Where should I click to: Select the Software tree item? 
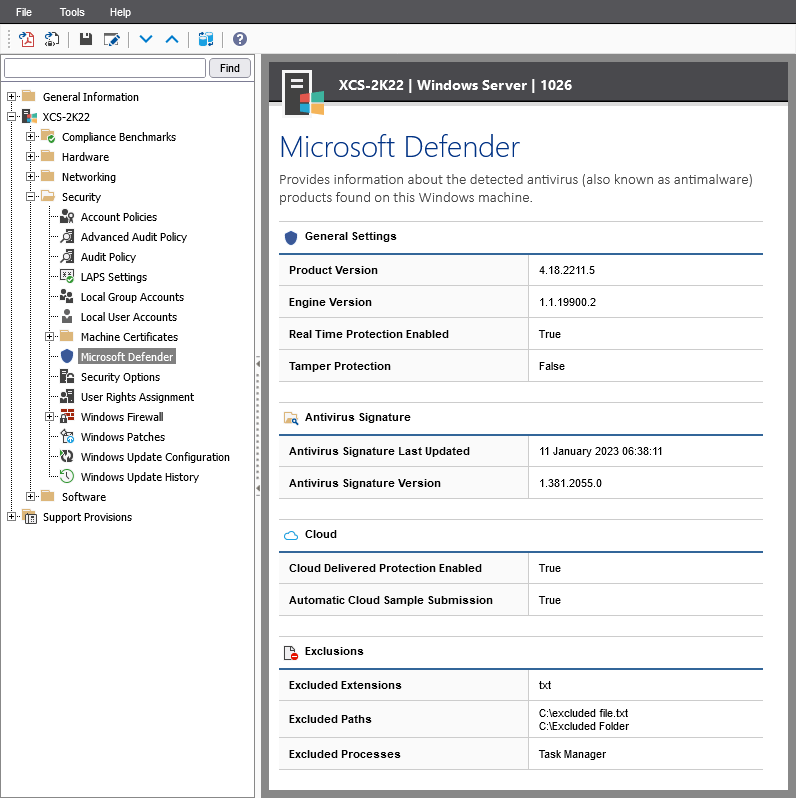[84, 497]
